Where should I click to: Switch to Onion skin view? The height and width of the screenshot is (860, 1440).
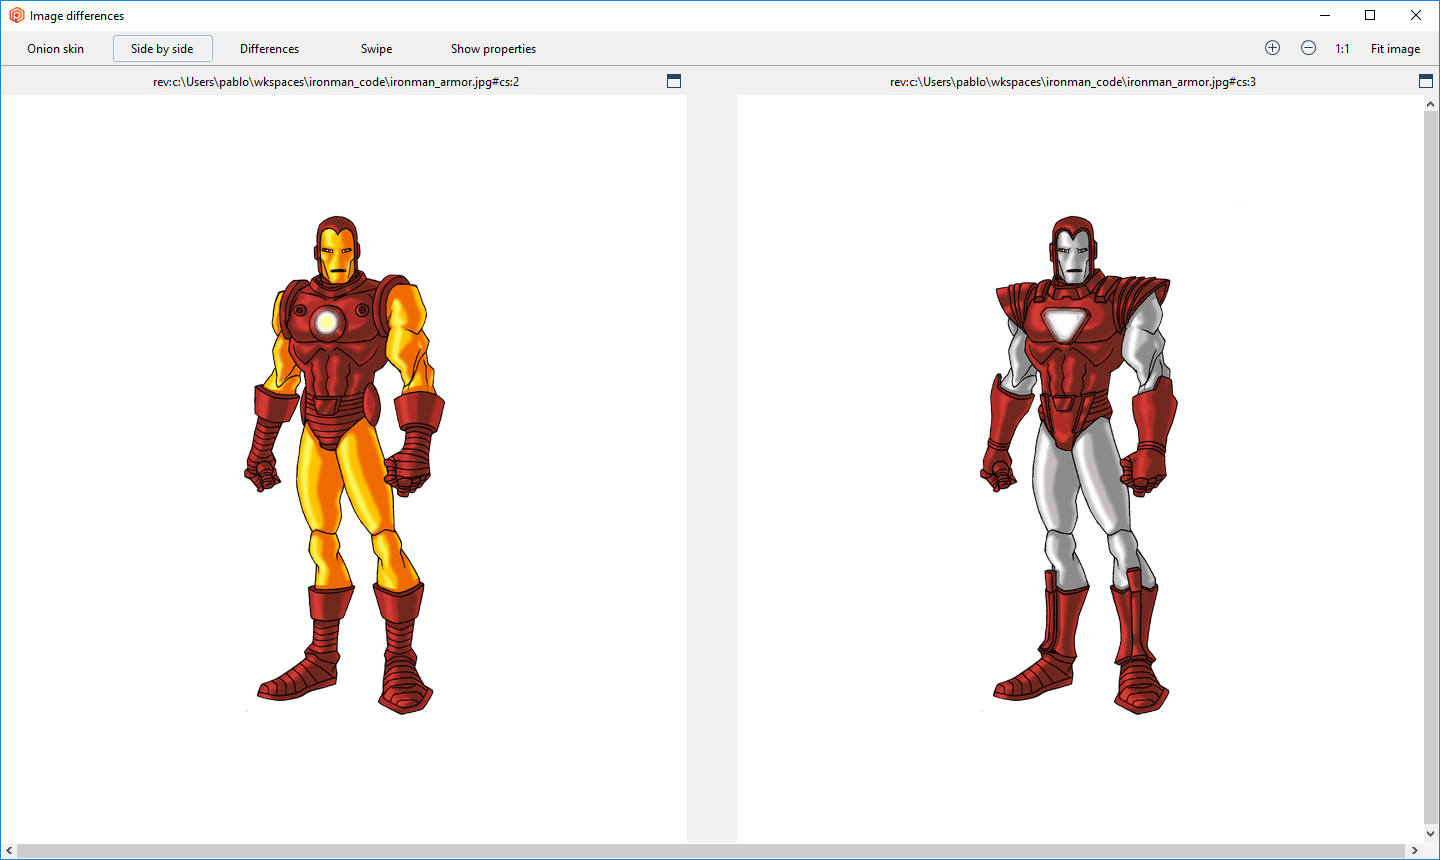pos(56,49)
